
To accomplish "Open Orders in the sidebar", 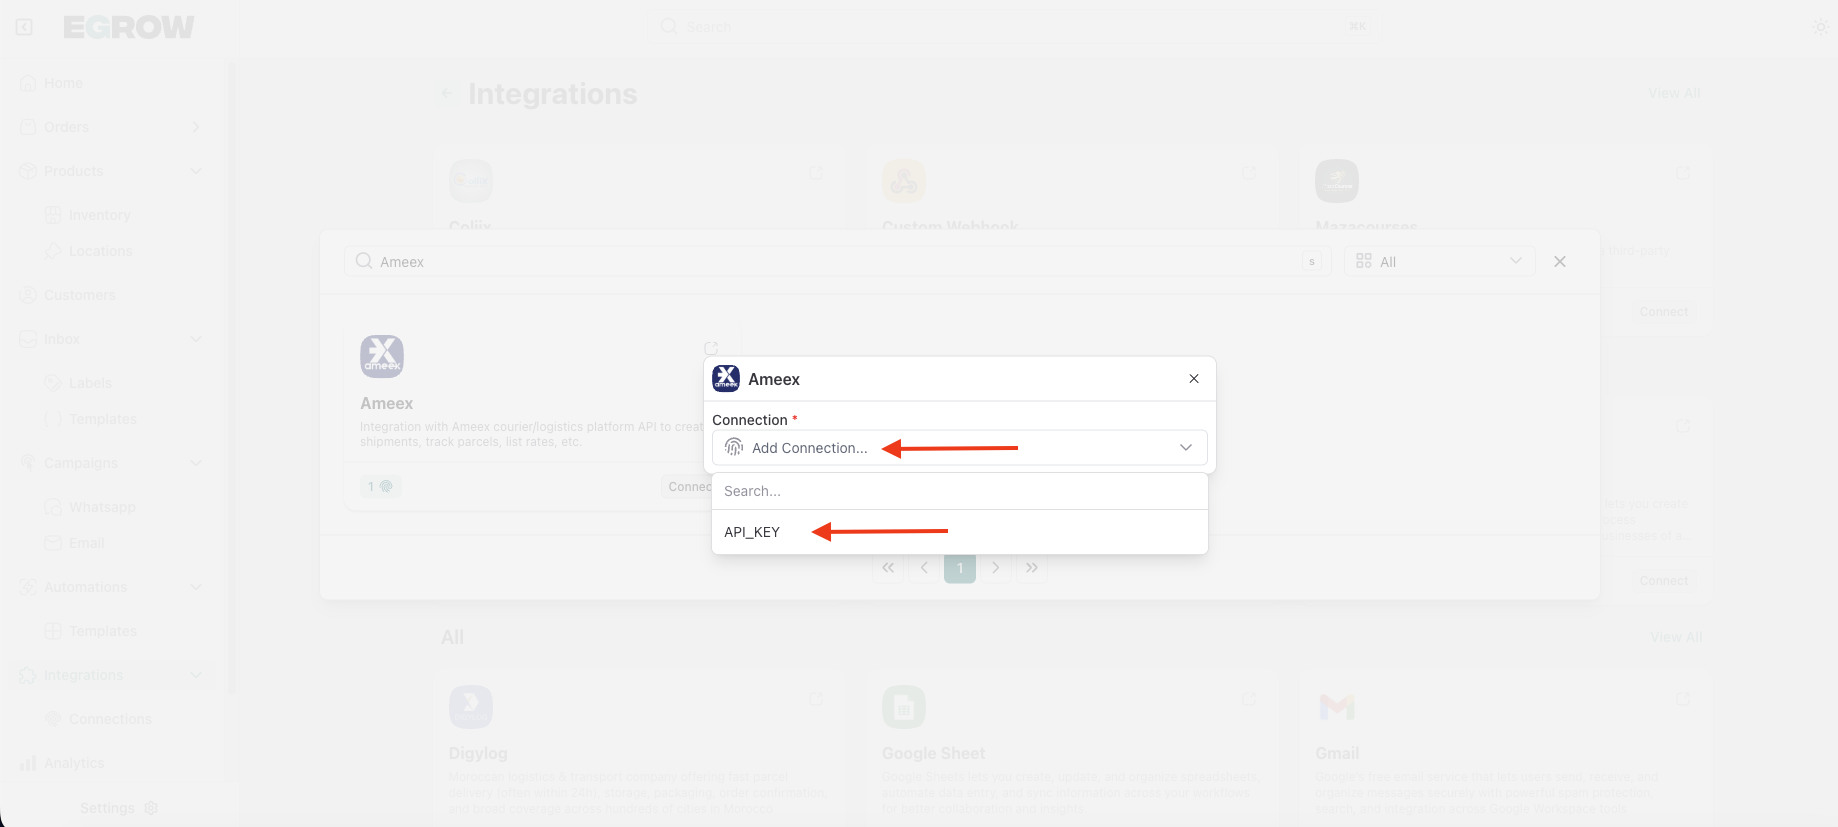I will click(66, 127).
